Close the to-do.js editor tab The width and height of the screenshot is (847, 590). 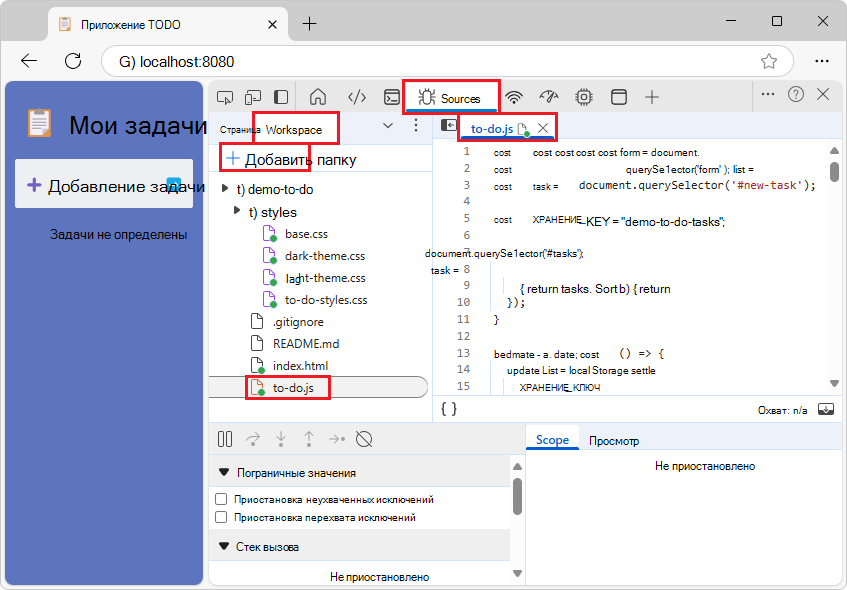click(x=543, y=128)
